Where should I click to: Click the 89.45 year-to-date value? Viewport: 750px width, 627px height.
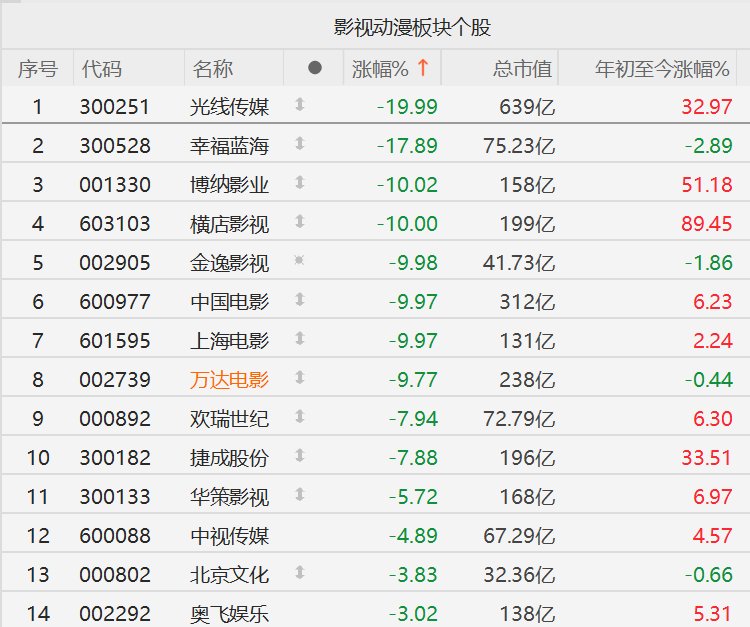point(706,224)
